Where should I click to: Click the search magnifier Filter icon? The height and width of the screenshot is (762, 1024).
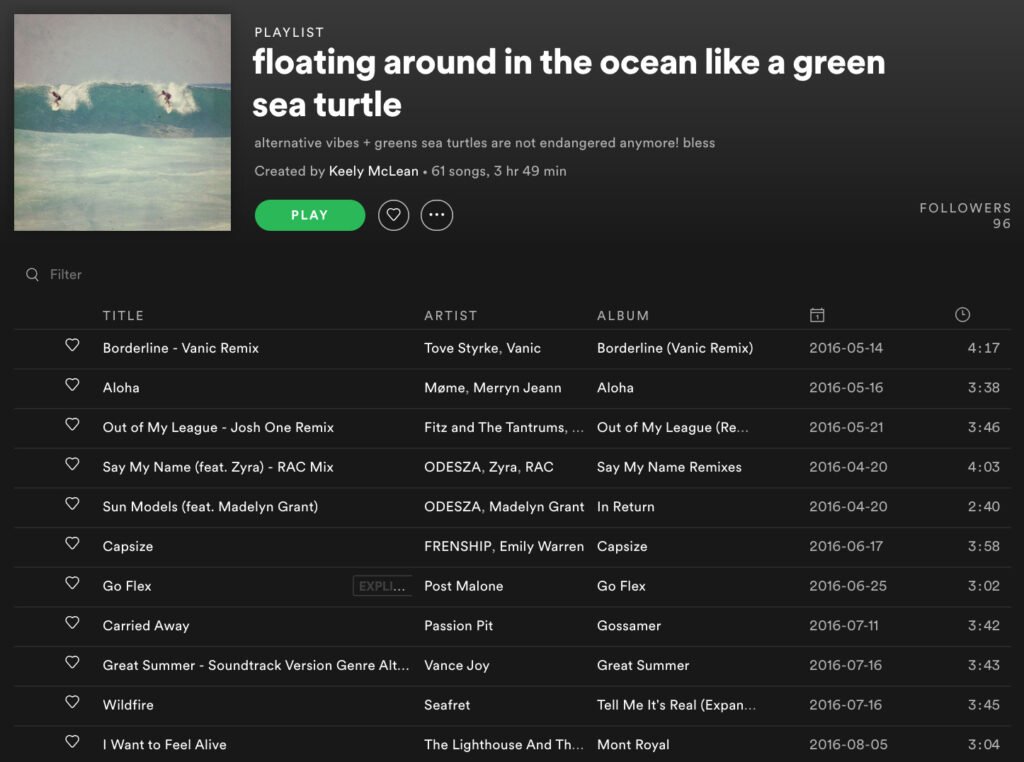tap(33, 275)
